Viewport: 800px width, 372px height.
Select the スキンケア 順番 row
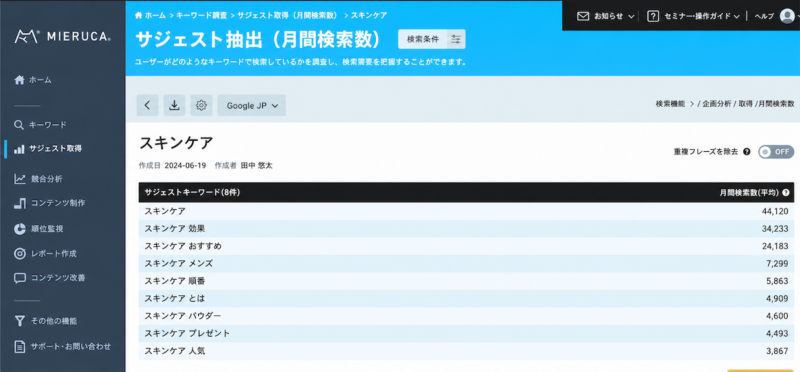click(x=466, y=281)
